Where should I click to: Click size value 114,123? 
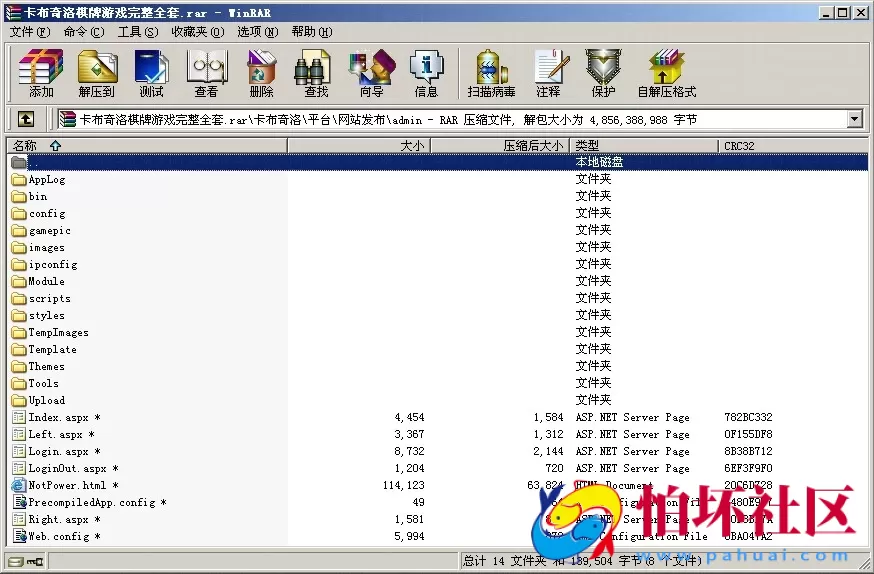[x=404, y=485]
